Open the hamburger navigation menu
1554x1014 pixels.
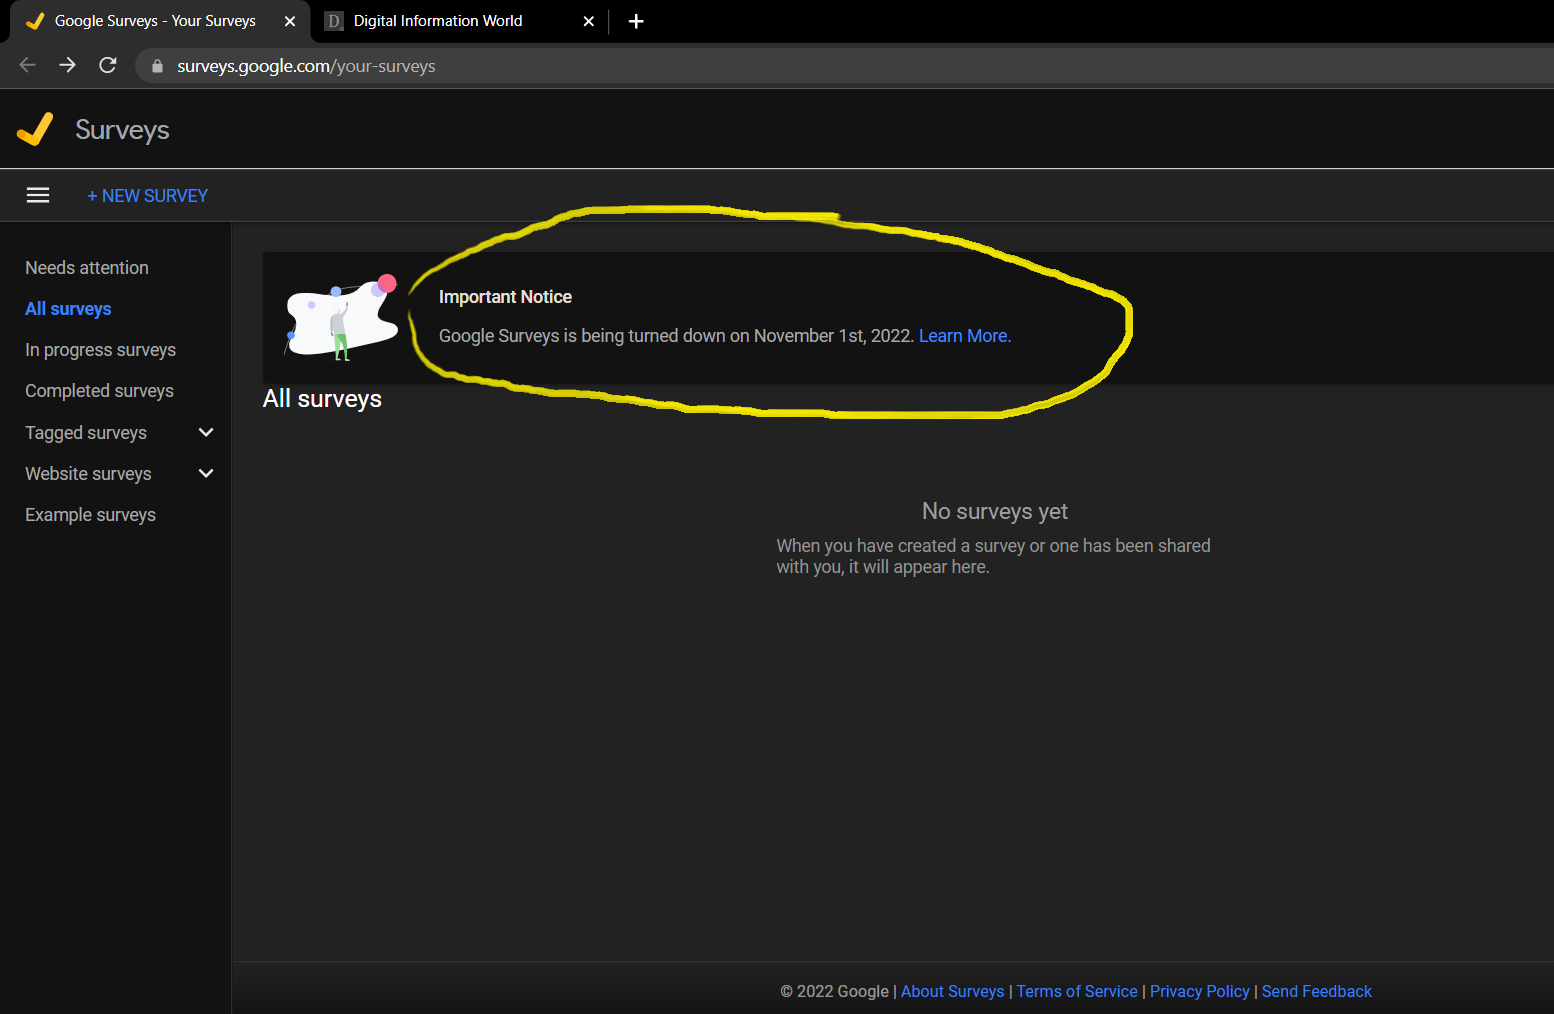pyautogui.click(x=38, y=195)
